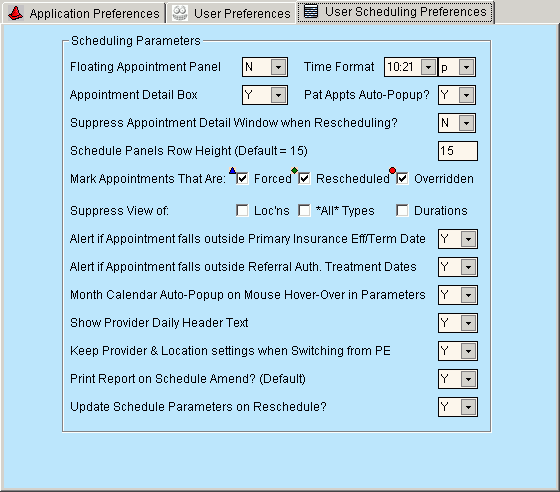Check the *All* Types suppress checkbox

click(304, 210)
